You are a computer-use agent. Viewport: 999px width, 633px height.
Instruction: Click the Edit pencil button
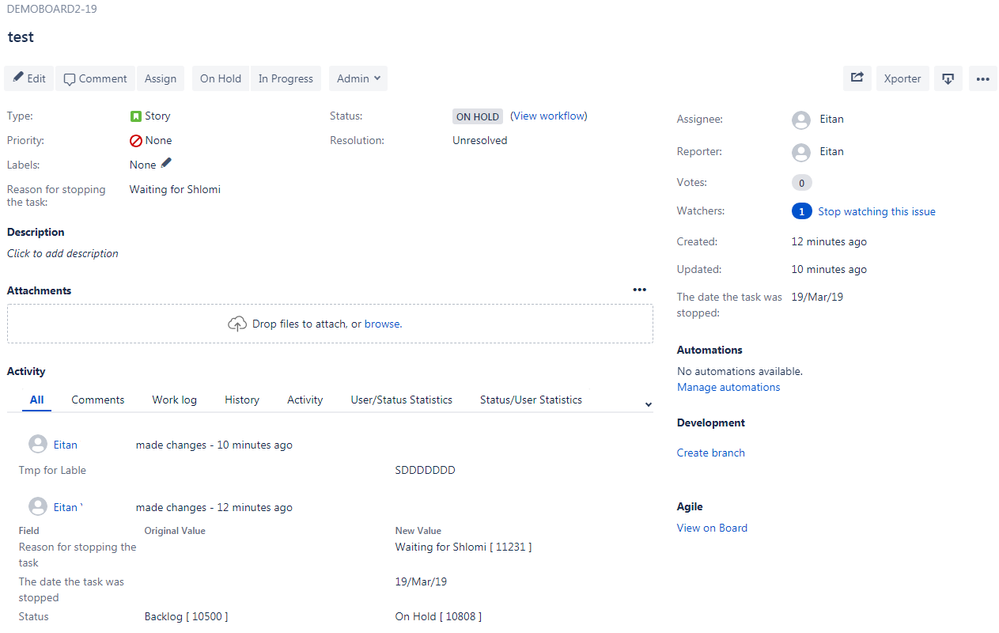pyautogui.click(x=29, y=78)
